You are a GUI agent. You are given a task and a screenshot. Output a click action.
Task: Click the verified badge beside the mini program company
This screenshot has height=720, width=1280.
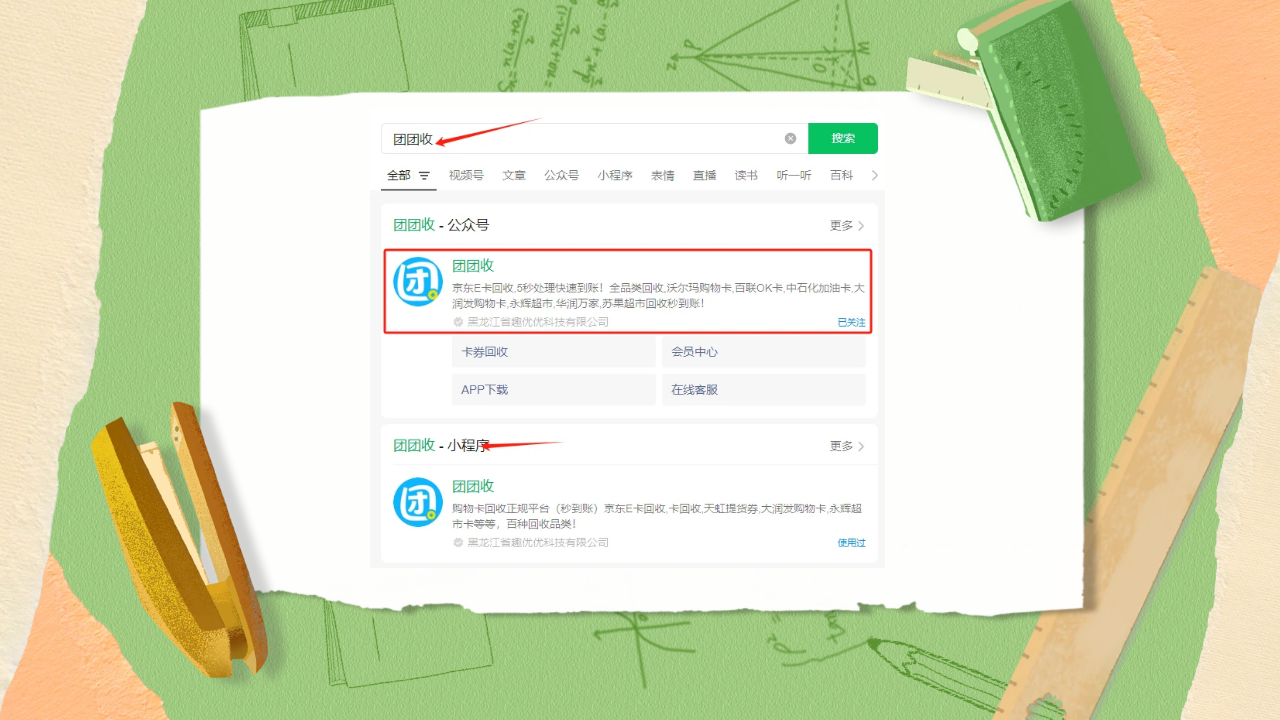pyautogui.click(x=458, y=542)
